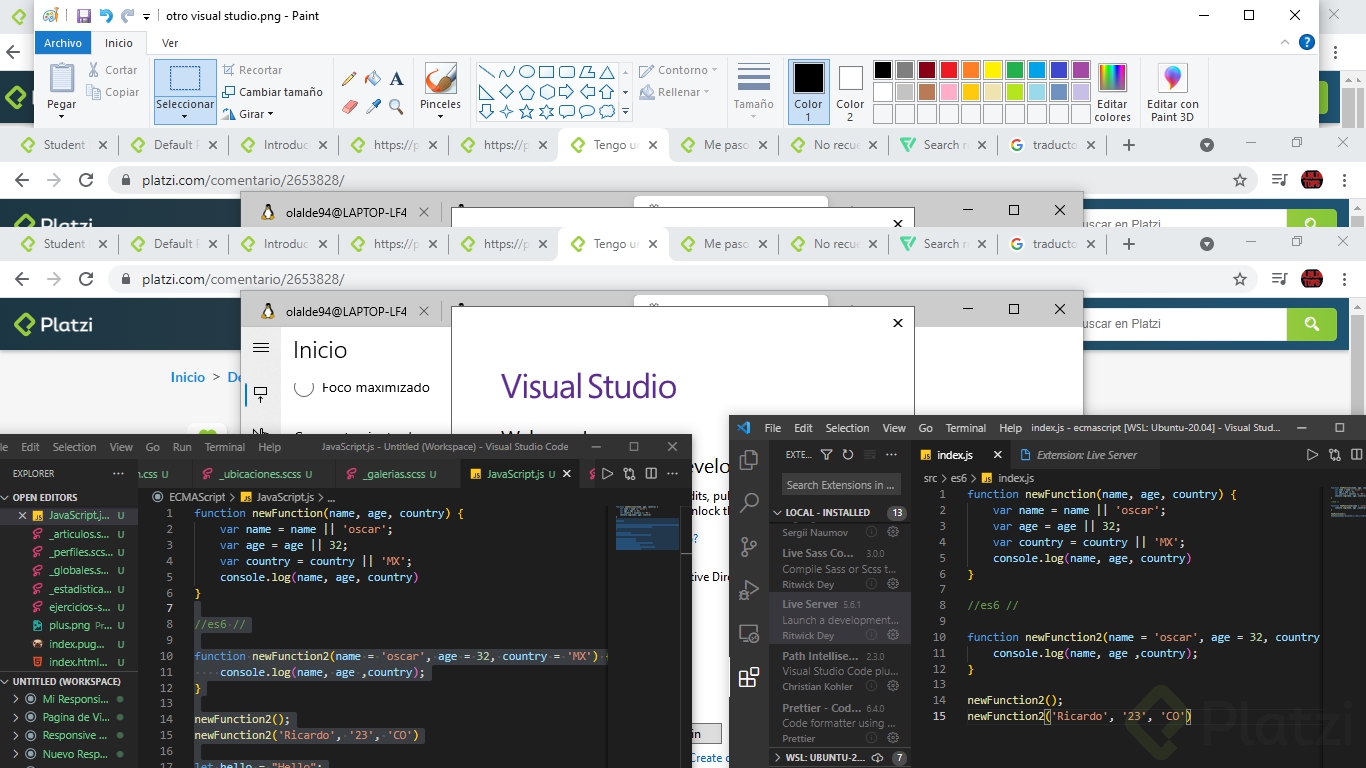The width and height of the screenshot is (1366, 768).
Task: Pick the five-point star shape in gallery
Action: pyautogui.click(x=526, y=111)
